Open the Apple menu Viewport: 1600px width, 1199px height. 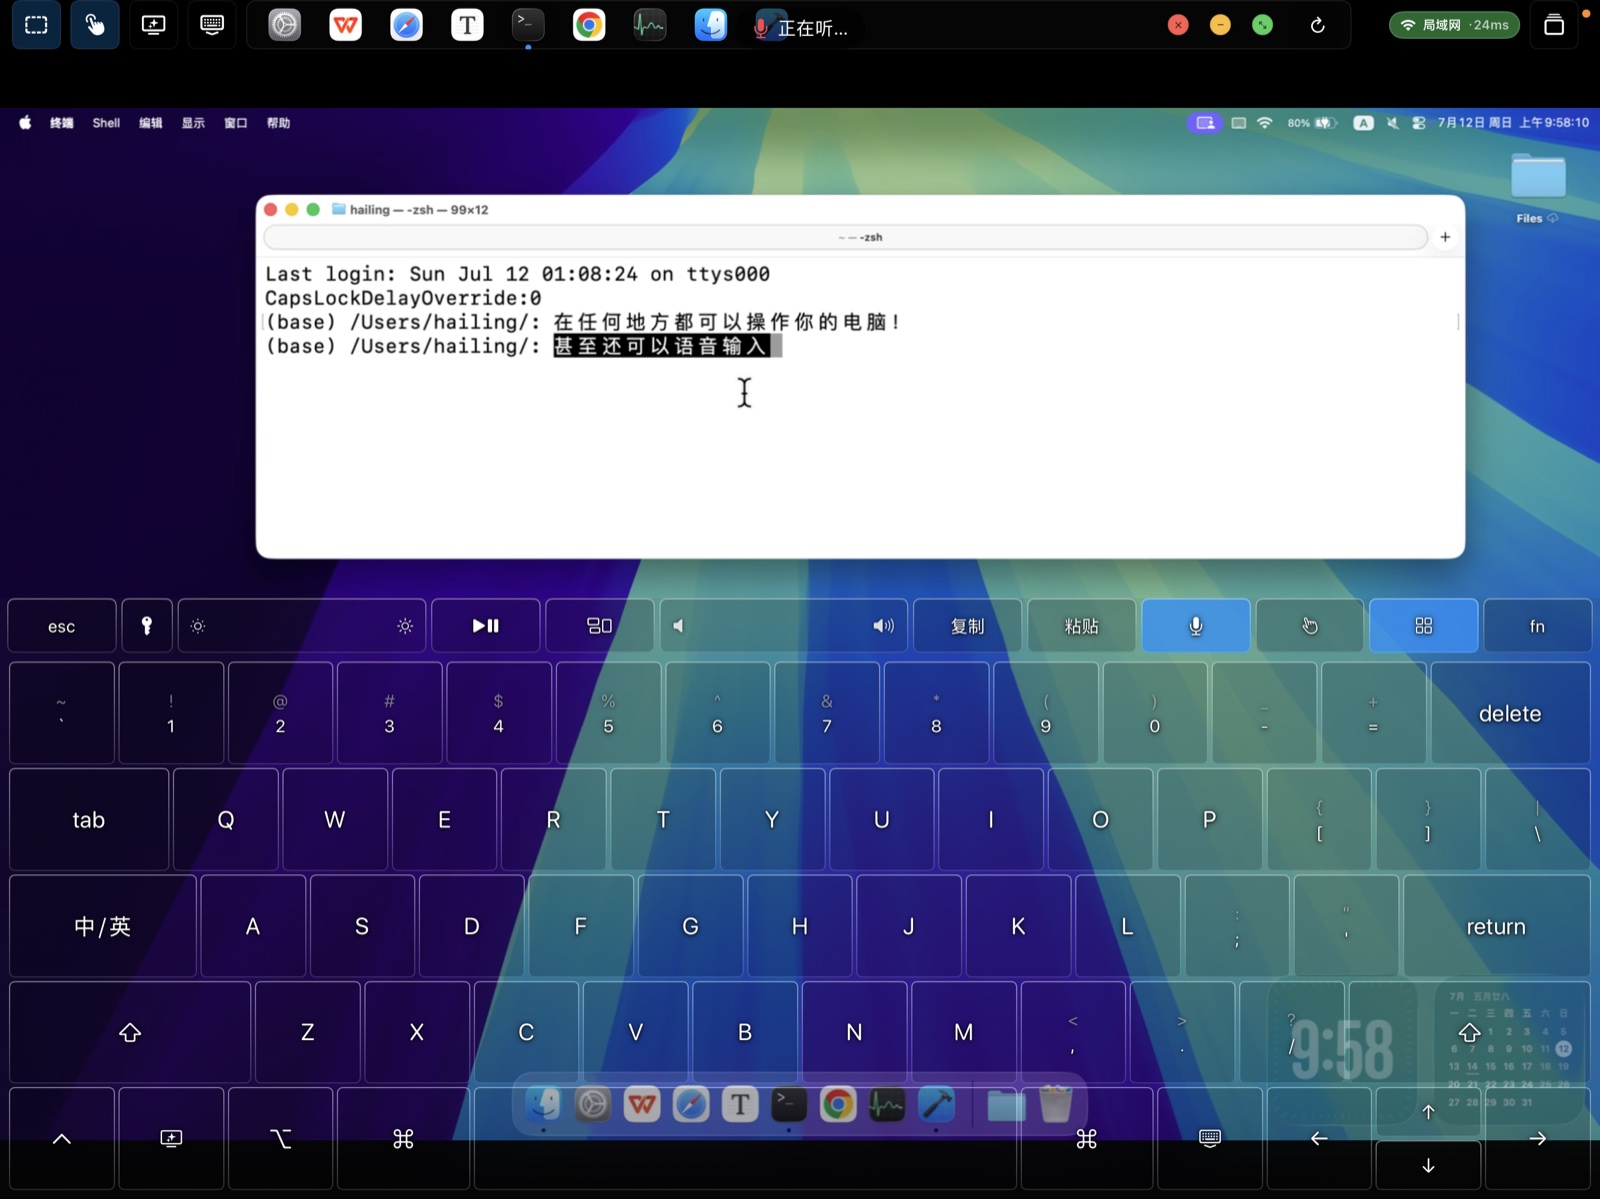[25, 123]
